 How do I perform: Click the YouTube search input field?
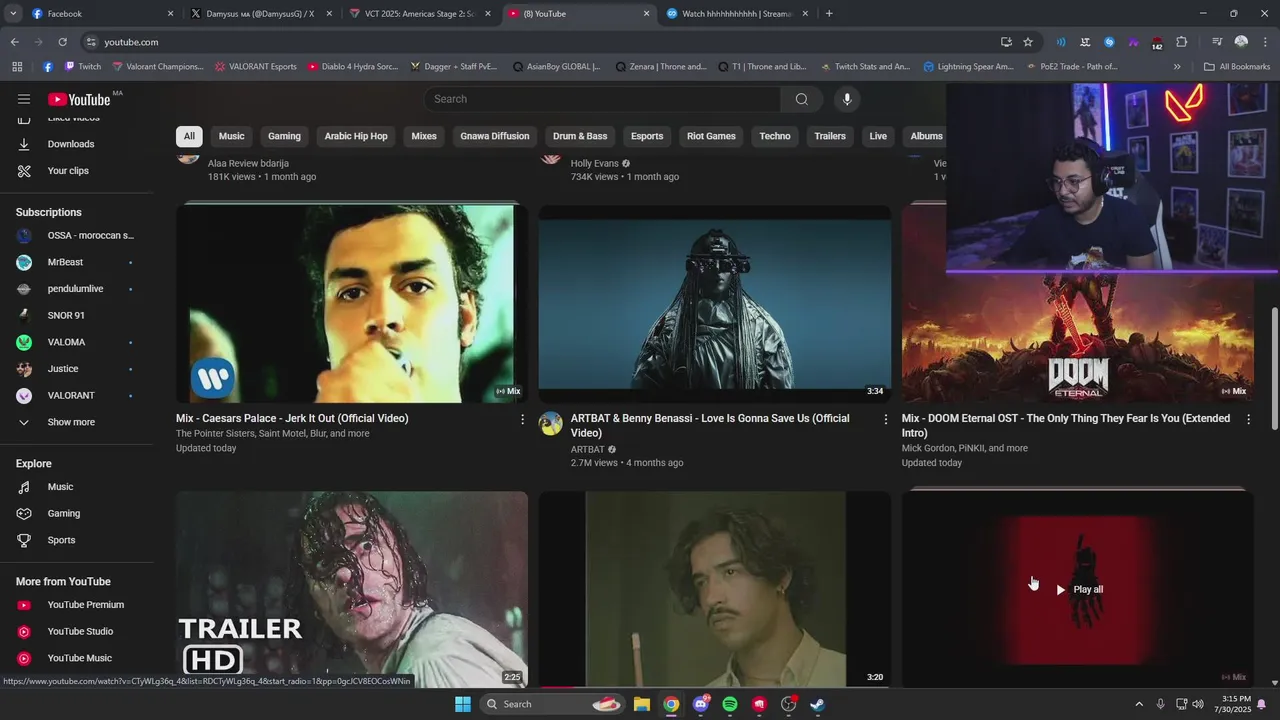(604, 99)
